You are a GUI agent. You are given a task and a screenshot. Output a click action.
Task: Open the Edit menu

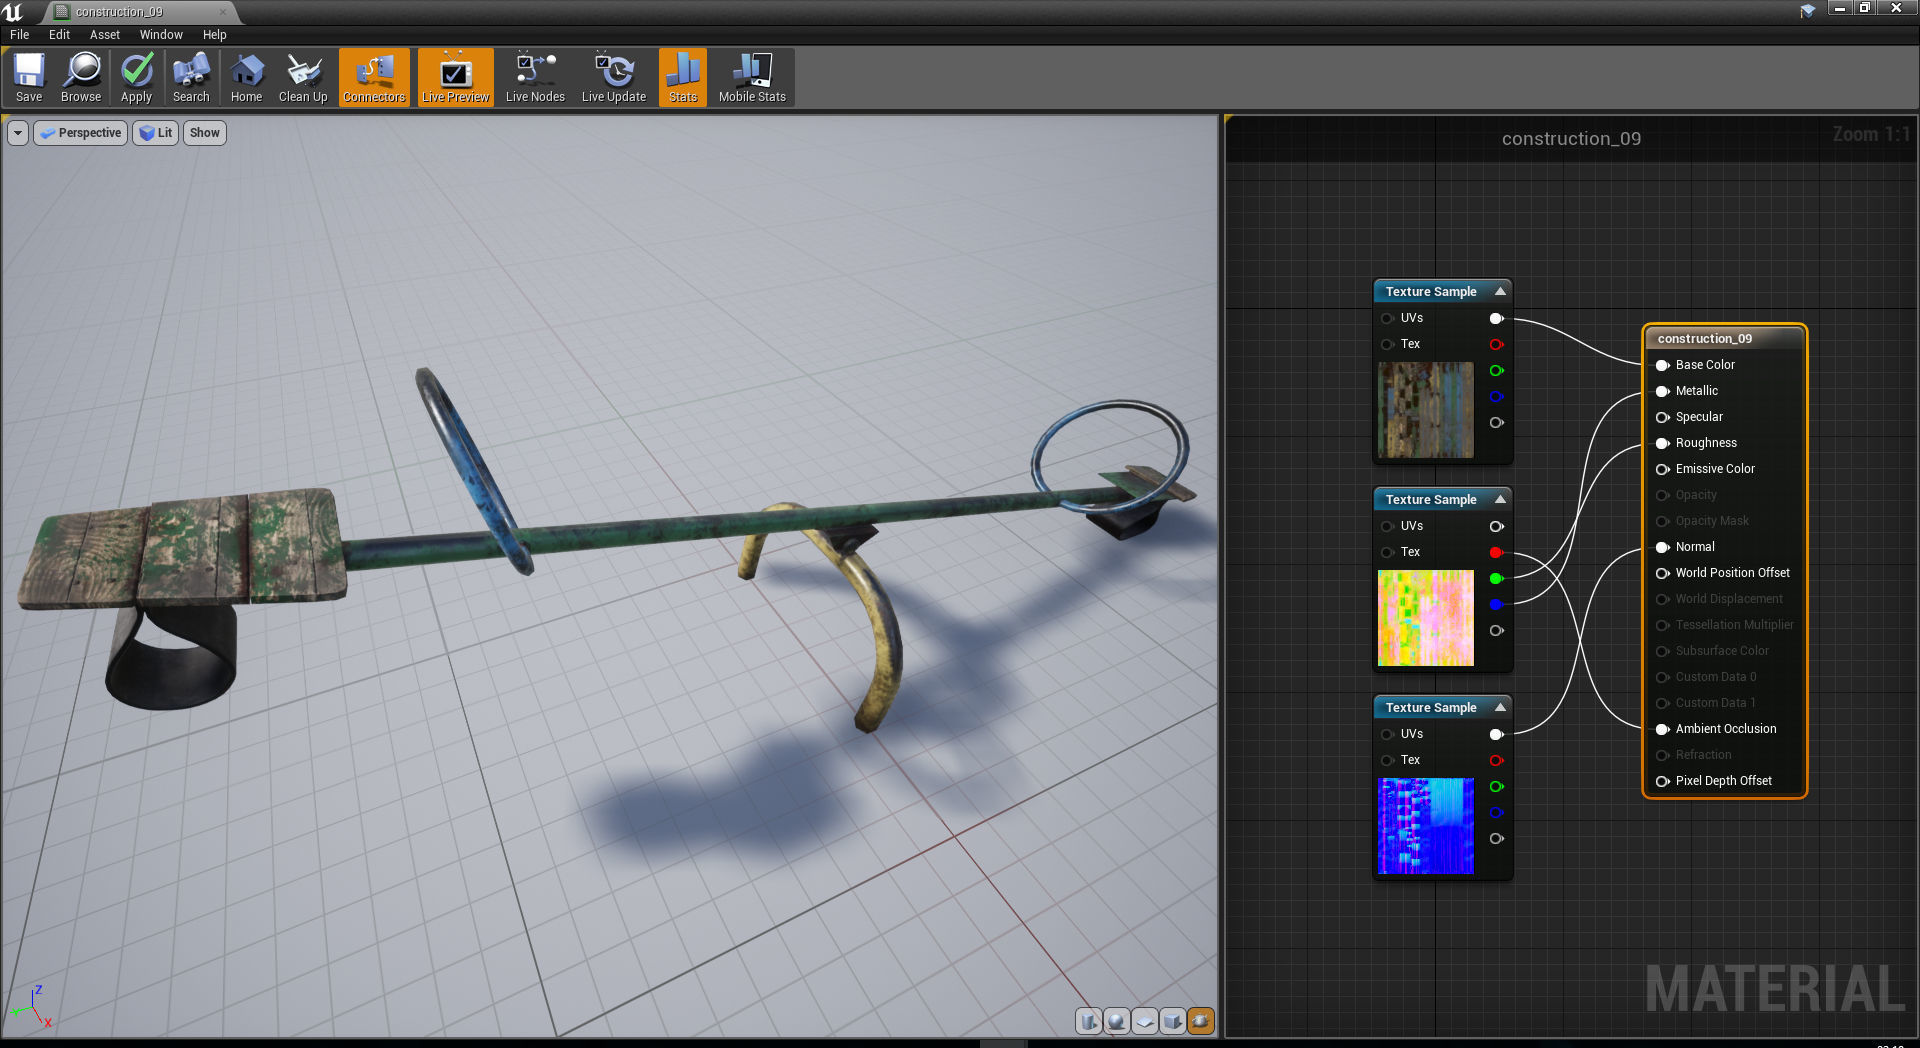tap(60, 35)
